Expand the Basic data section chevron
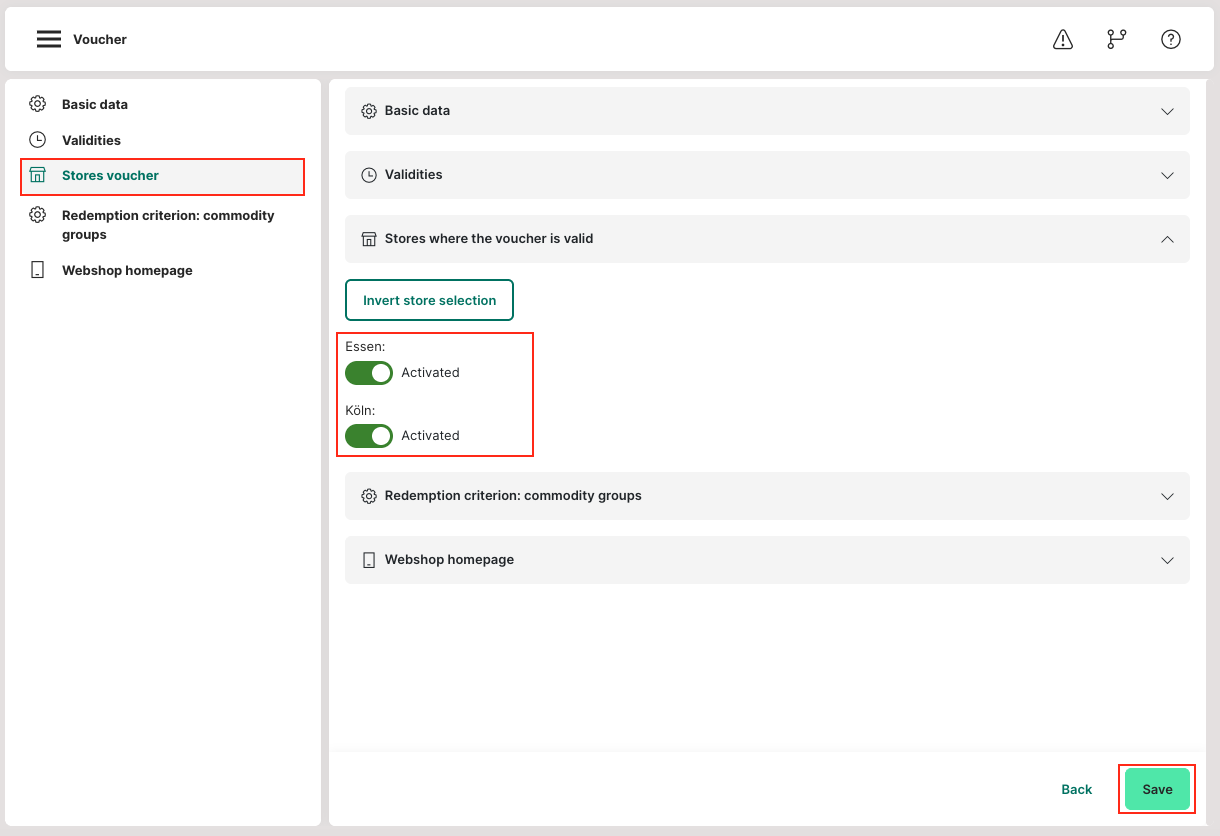 (x=1167, y=111)
